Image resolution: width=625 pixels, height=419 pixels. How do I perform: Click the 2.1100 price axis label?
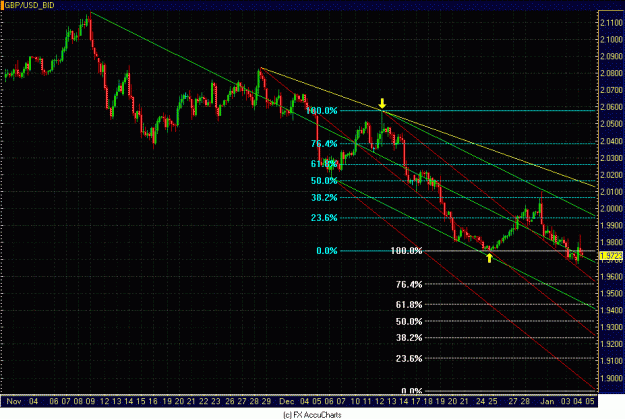pos(611,23)
